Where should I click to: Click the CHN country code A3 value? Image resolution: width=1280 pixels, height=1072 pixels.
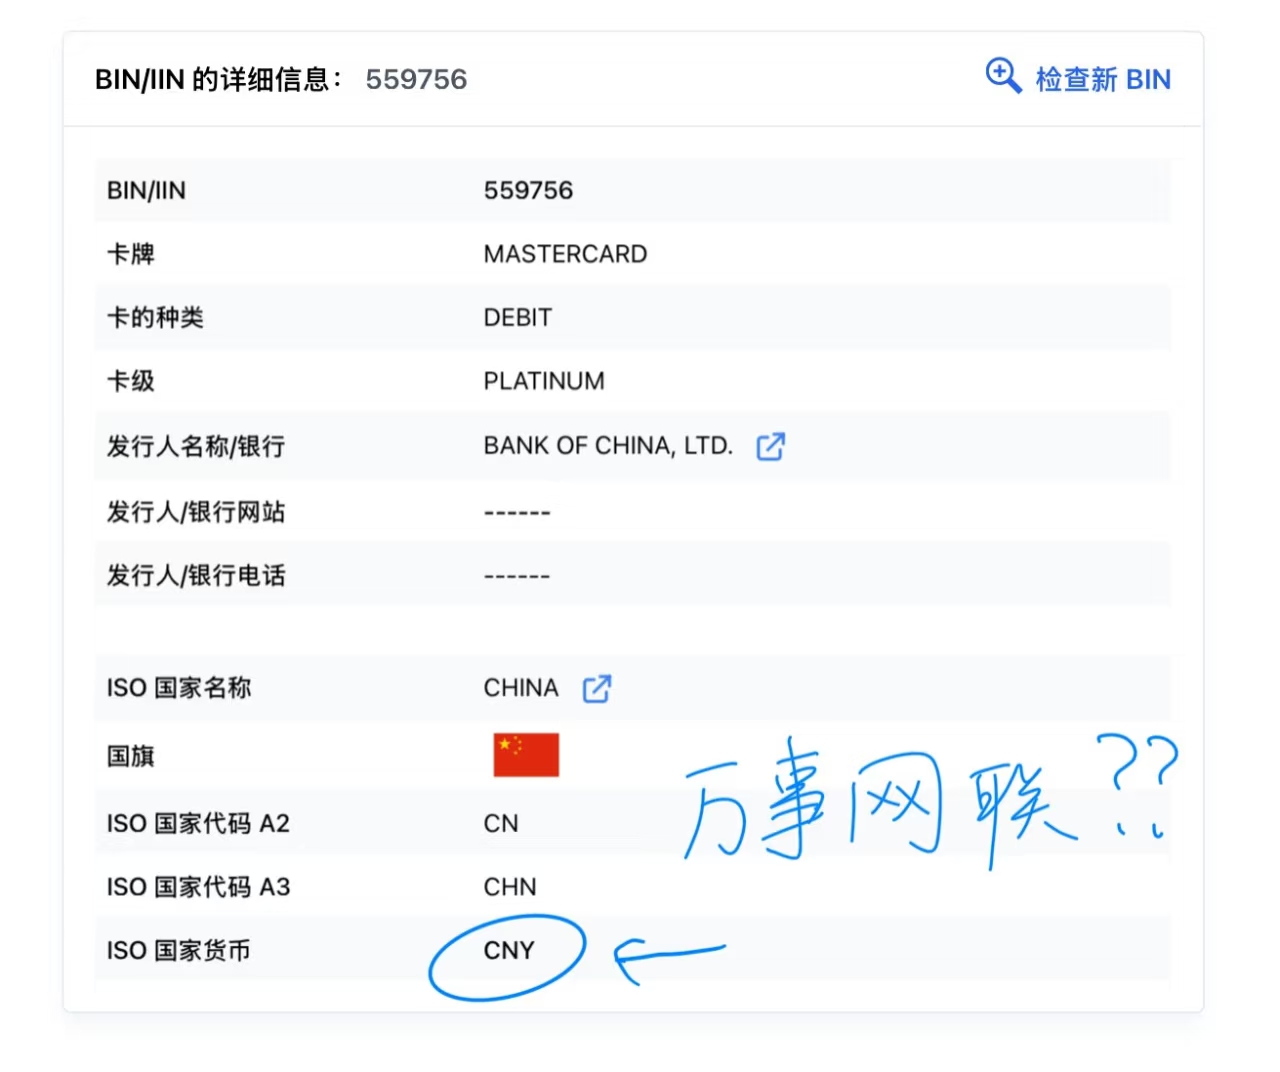[x=510, y=887]
